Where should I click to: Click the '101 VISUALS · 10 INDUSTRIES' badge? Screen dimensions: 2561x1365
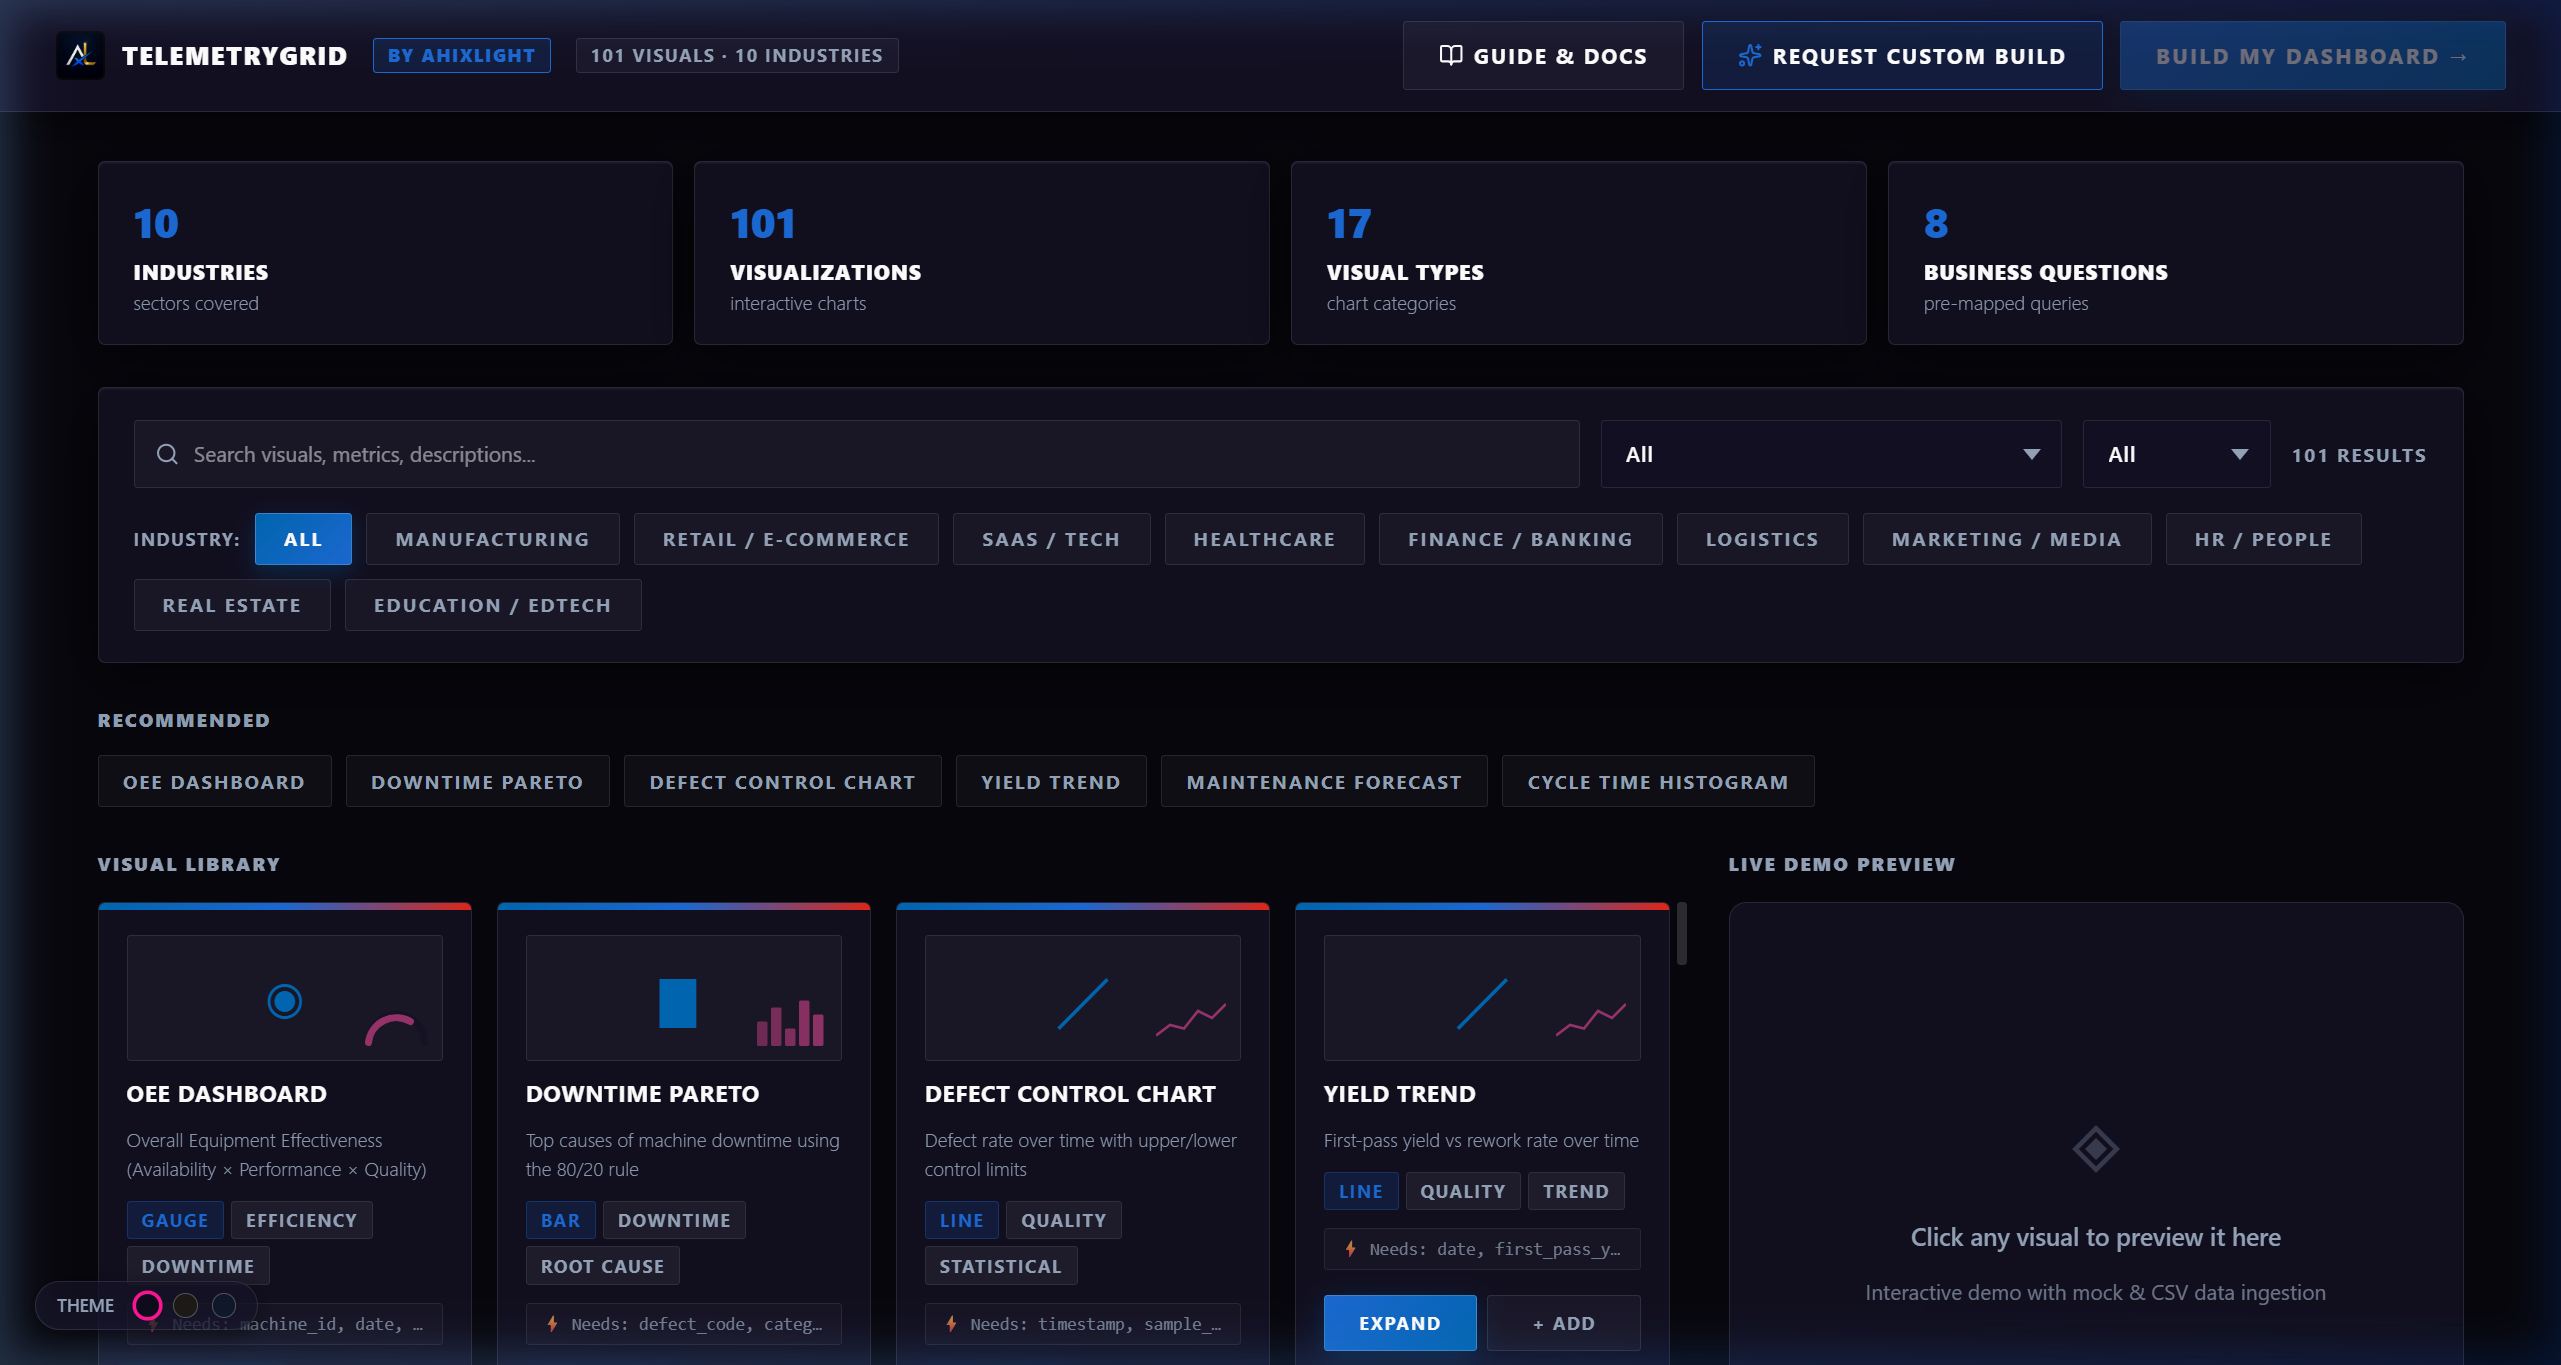[x=737, y=56]
